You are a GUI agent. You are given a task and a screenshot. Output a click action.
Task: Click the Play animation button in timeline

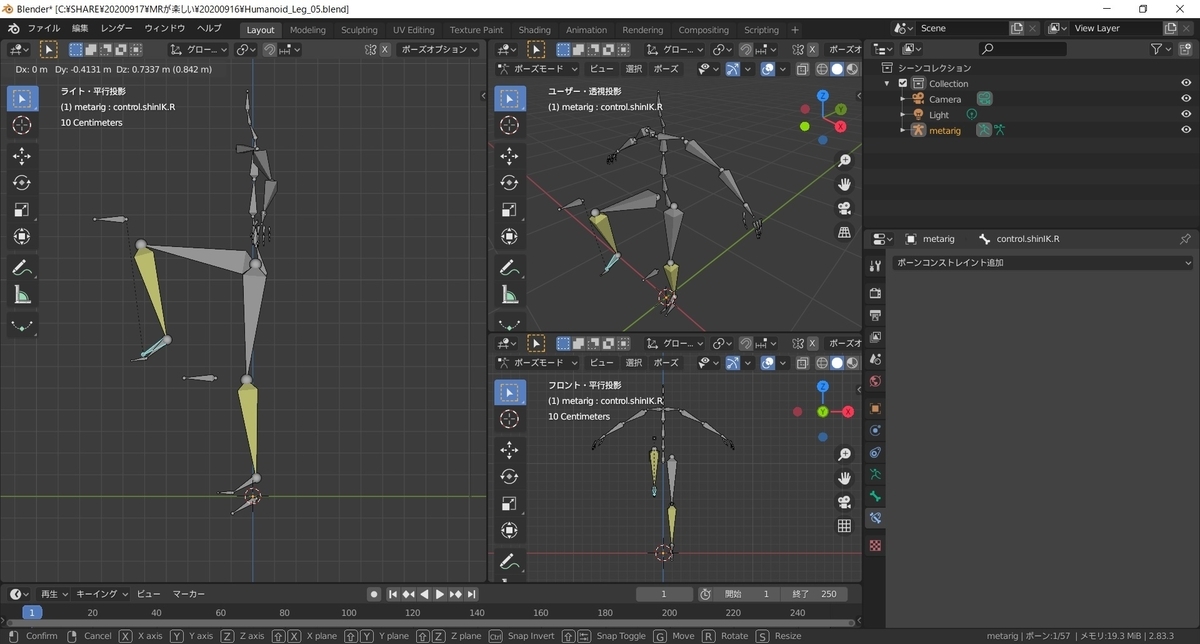pyautogui.click(x=440, y=594)
